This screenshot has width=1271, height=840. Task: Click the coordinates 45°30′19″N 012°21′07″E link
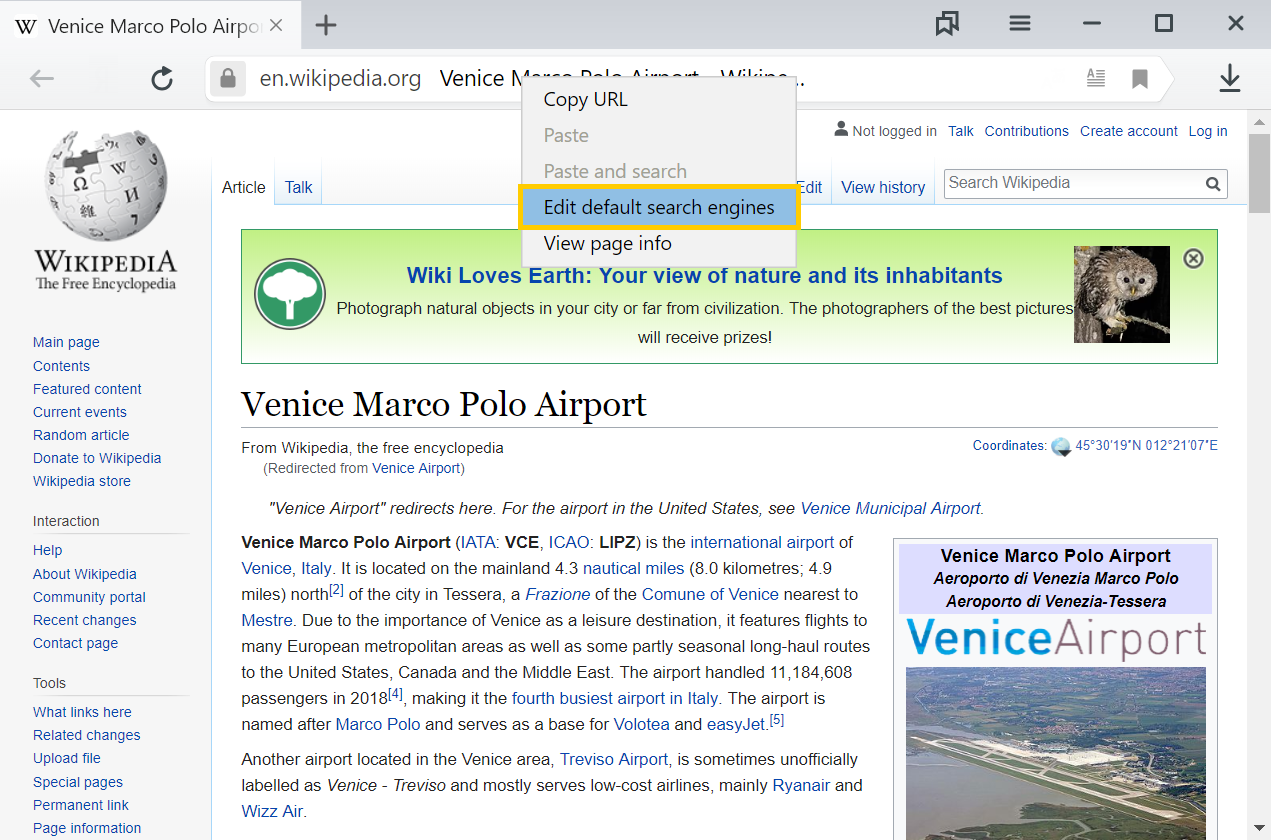pos(1146,445)
